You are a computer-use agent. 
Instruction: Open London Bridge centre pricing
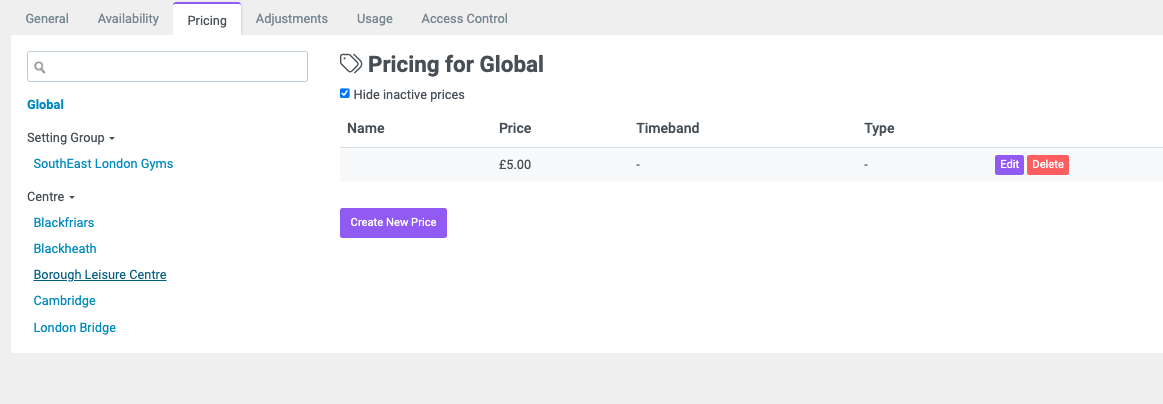pos(75,327)
